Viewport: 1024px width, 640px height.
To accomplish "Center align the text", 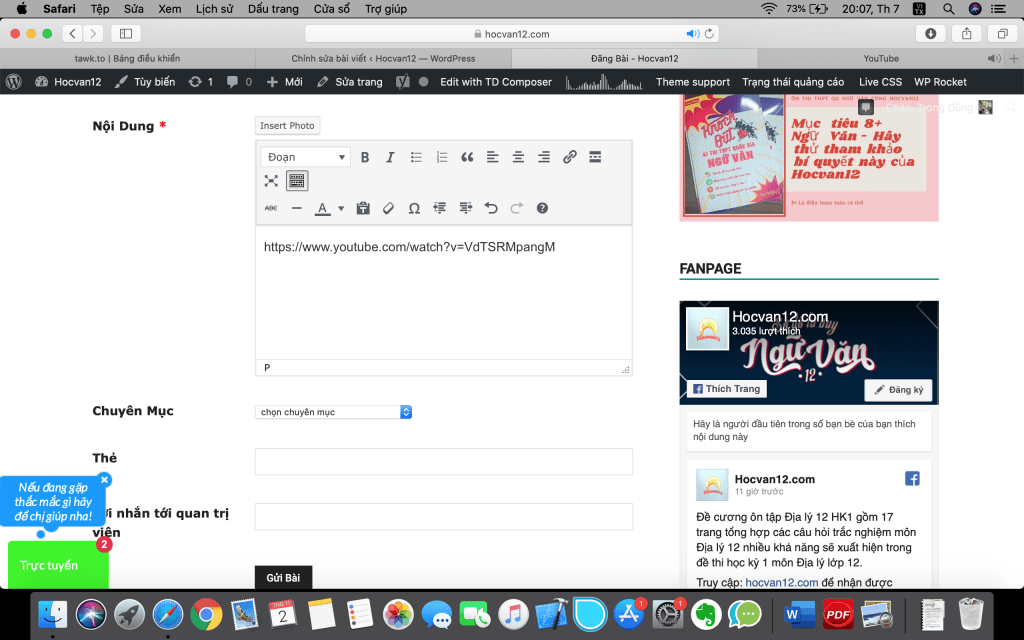I will 518,157.
